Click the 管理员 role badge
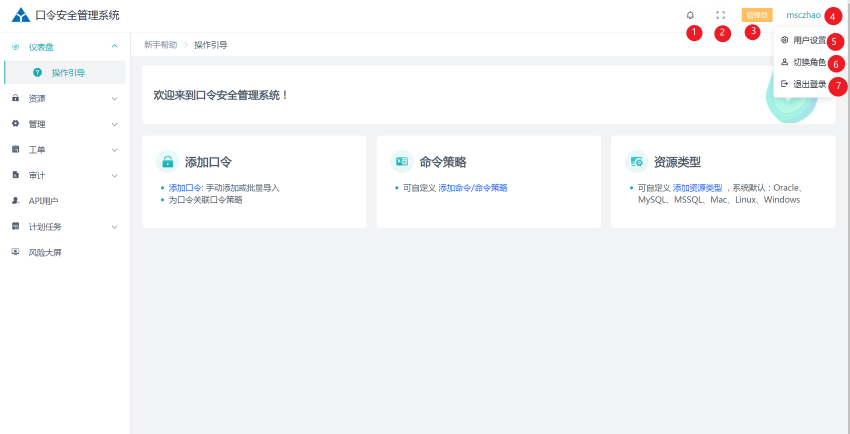This screenshot has width=850, height=434. point(757,15)
